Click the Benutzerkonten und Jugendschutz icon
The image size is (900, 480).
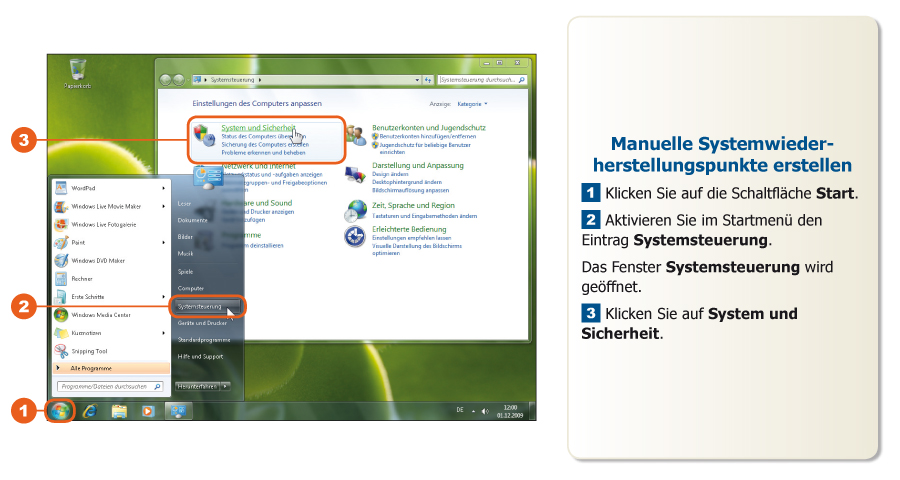[x=355, y=135]
